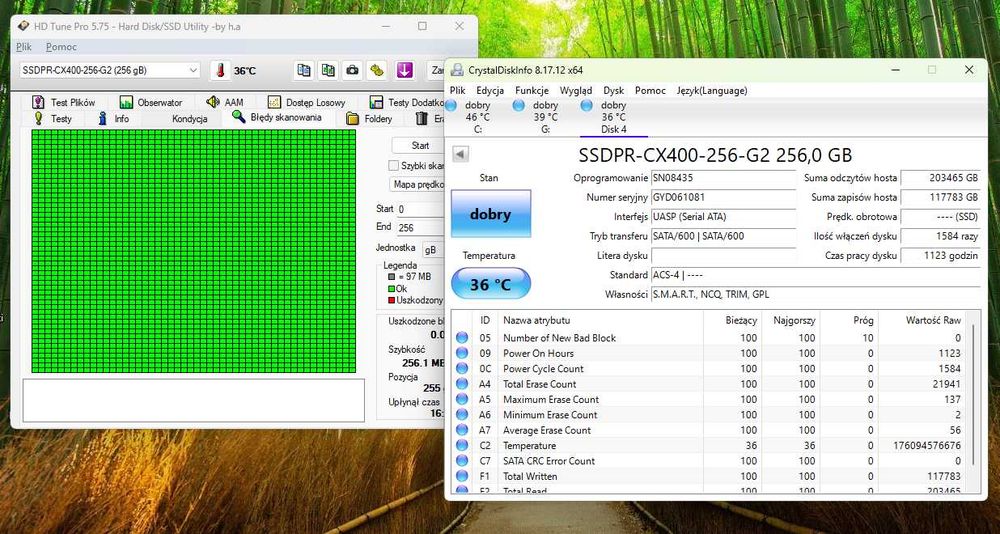
Task: Toggle the Szybki skan checkbox
Action: [x=393, y=165]
